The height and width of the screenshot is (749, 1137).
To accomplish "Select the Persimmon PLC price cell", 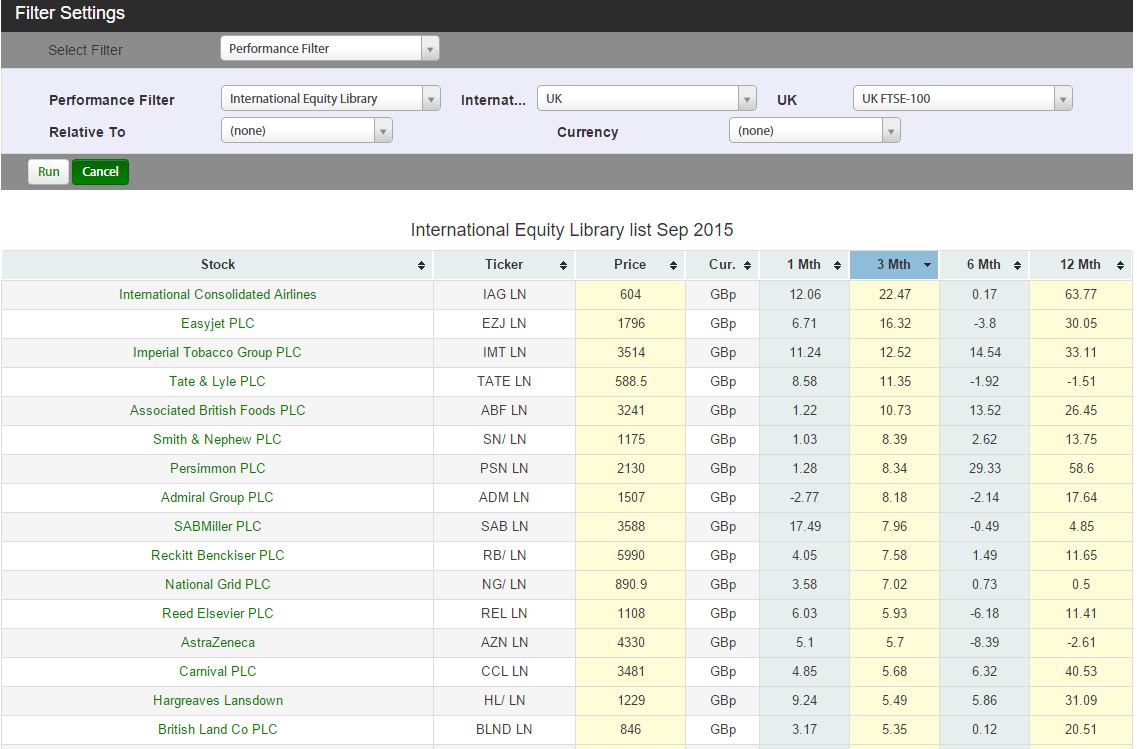I will click(x=630, y=469).
